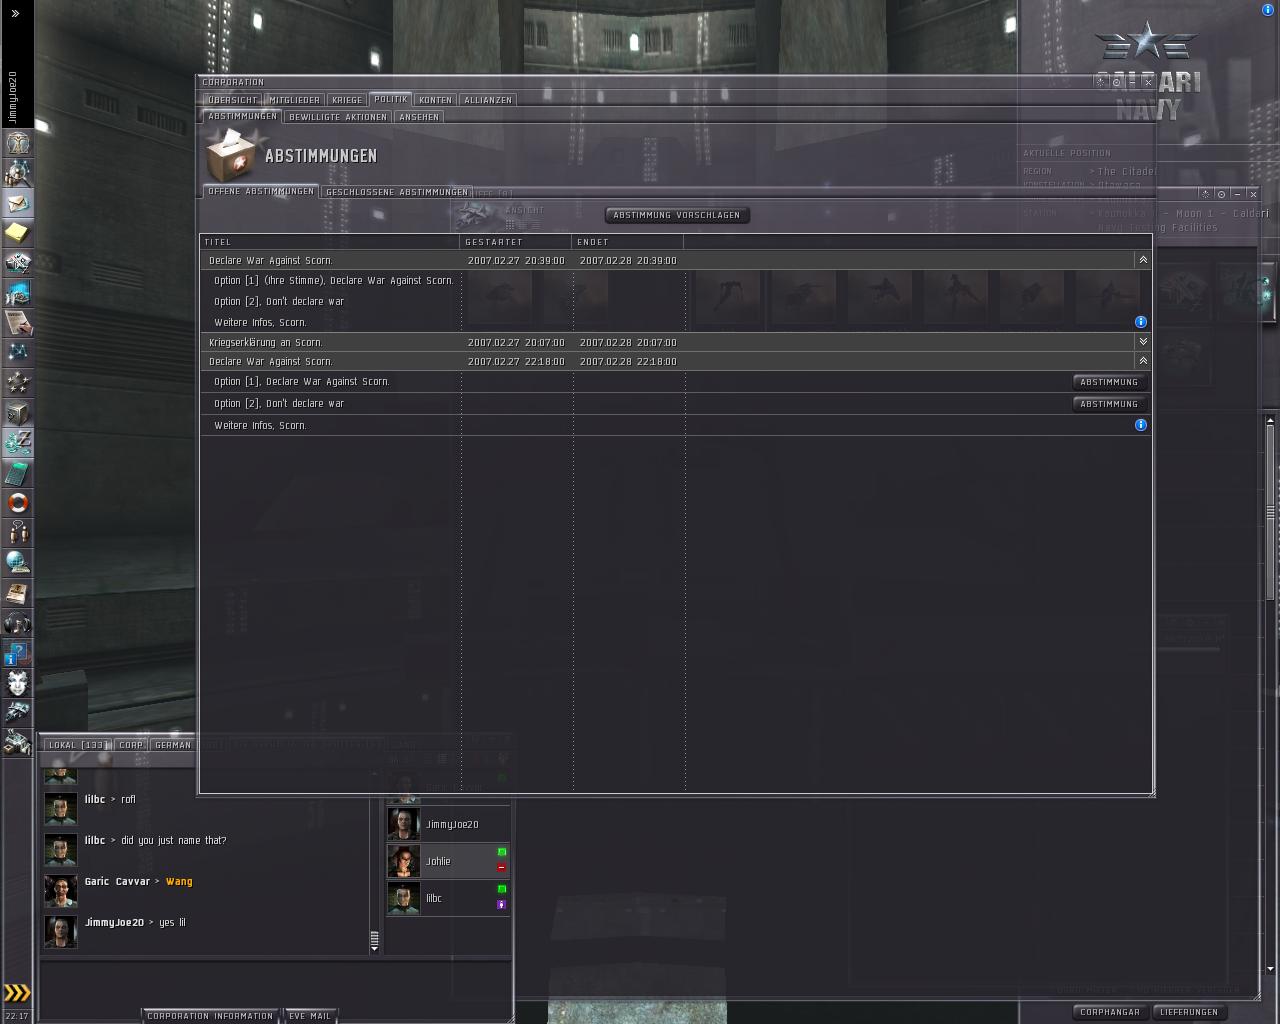
Task: Open People and Places magnifier icon
Action: coord(18,173)
